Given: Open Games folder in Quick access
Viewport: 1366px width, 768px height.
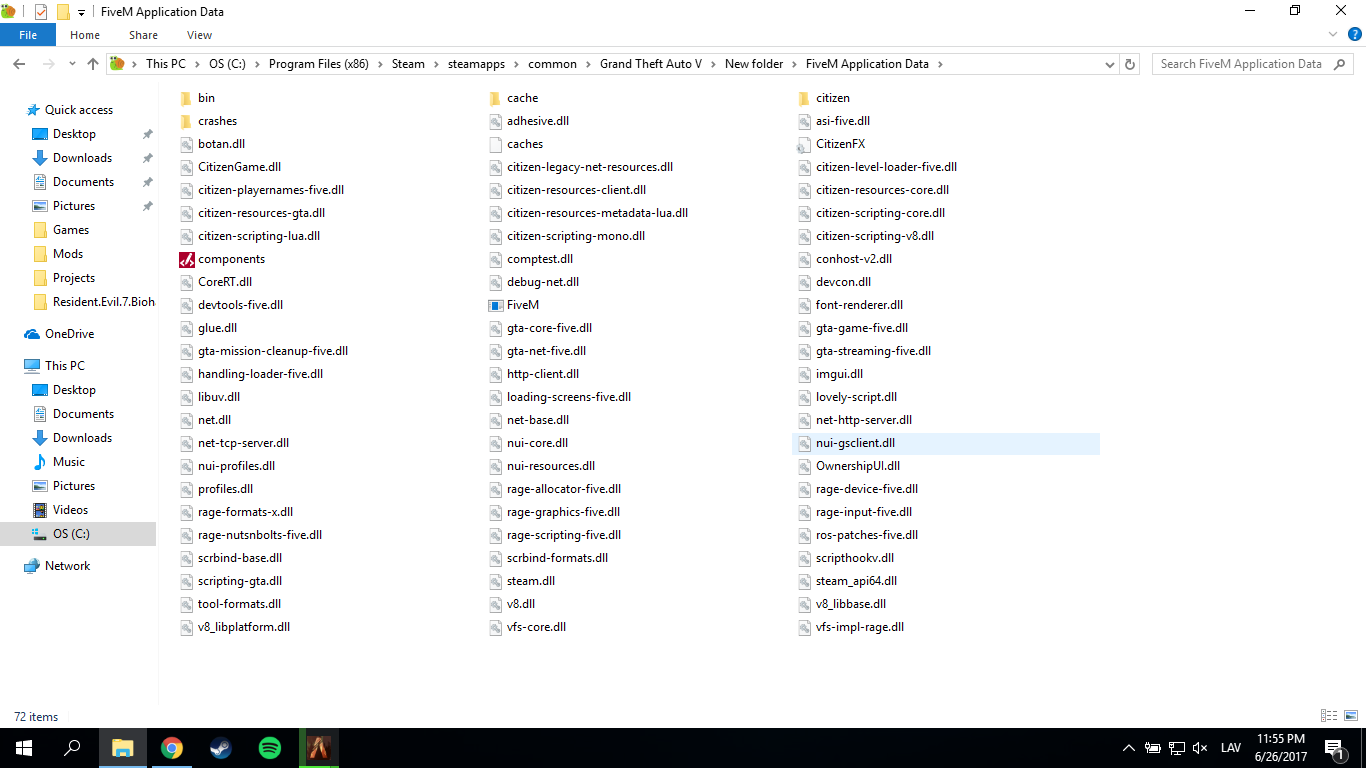Looking at the screenshot, I should point(70,230).
